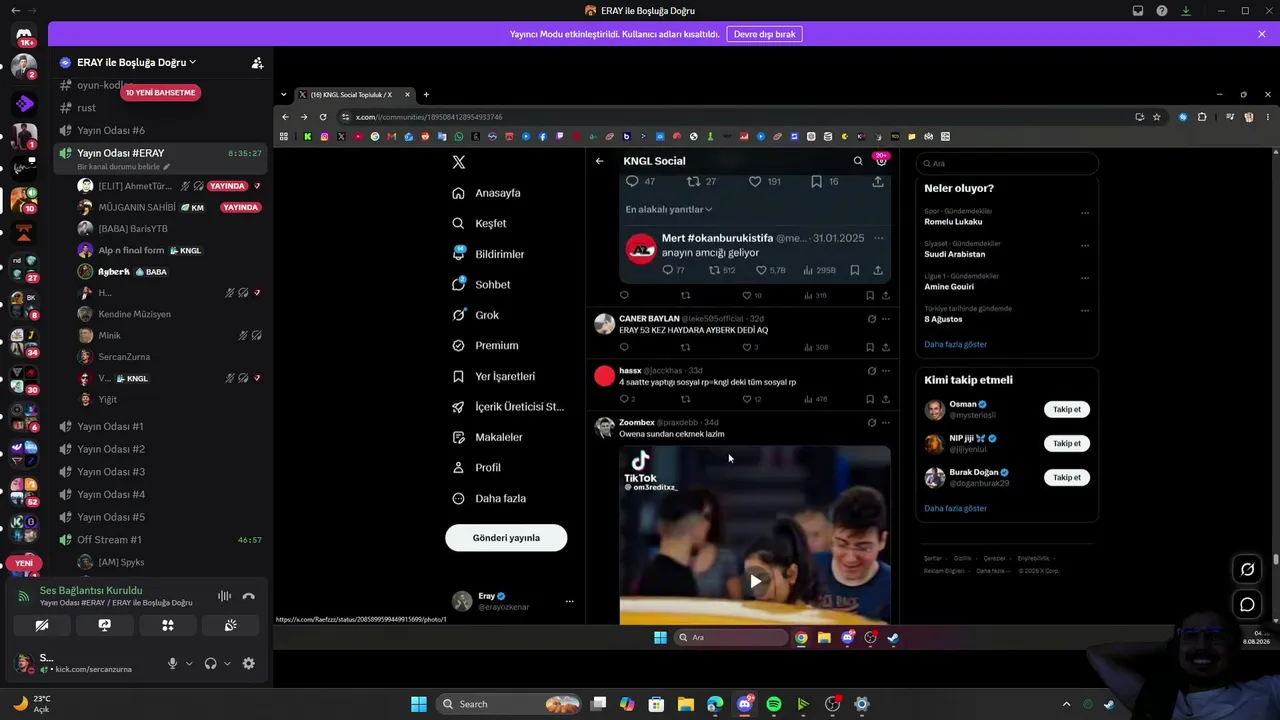Click the X search field labeled Ara

coord(1007,163)
